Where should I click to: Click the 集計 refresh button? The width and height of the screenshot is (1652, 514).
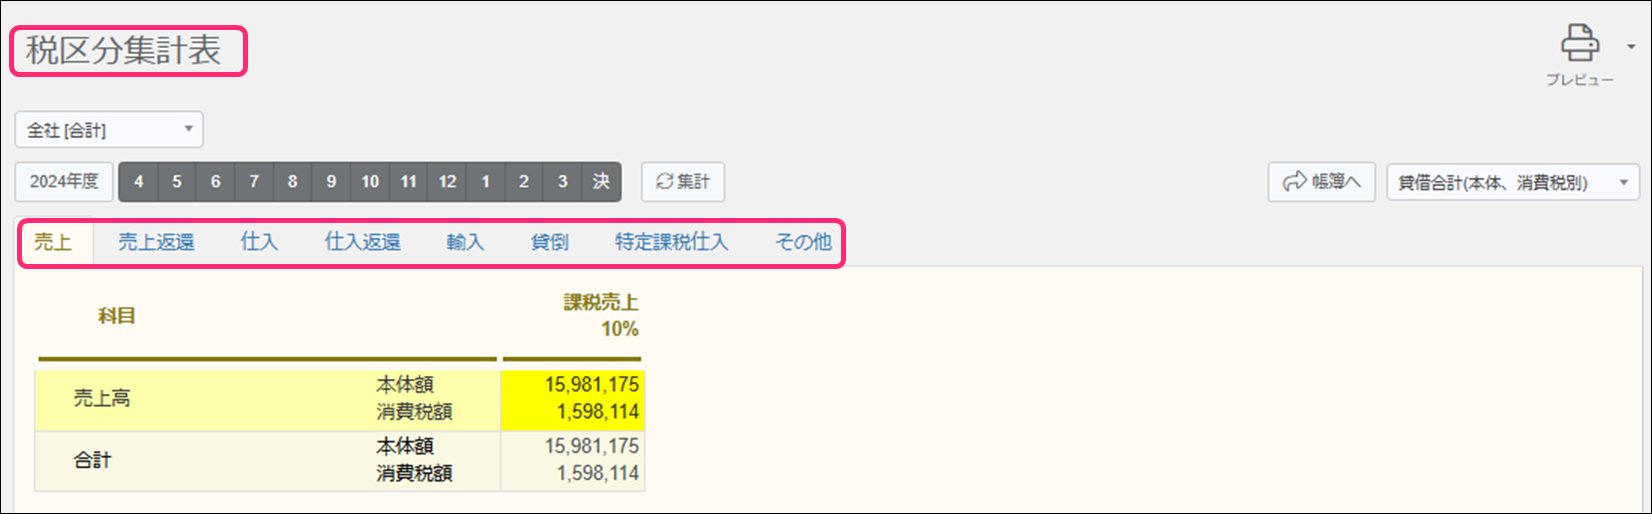click(683, 182)
